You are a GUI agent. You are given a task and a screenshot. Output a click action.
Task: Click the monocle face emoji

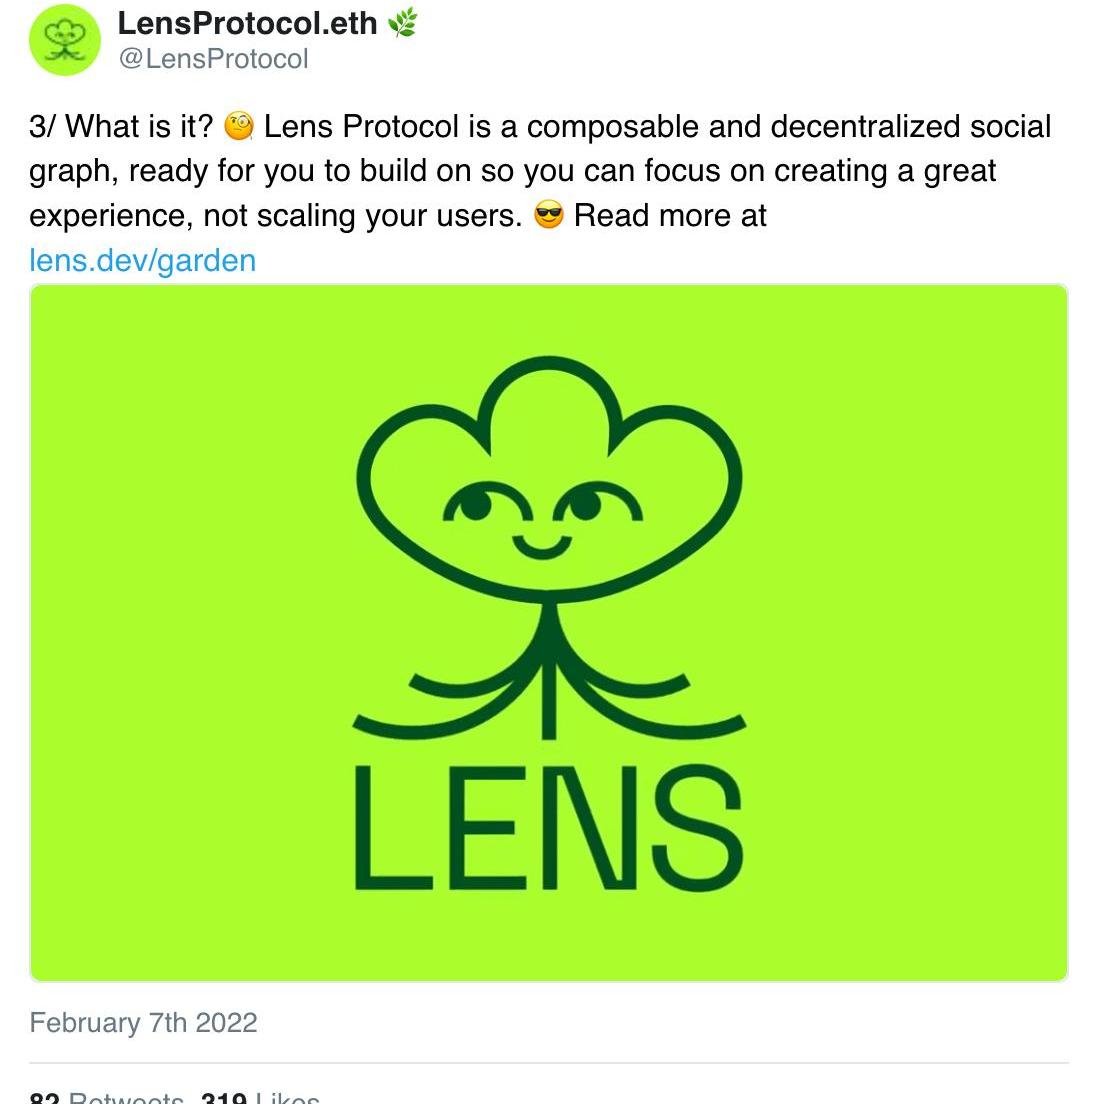tap(239, 128)
